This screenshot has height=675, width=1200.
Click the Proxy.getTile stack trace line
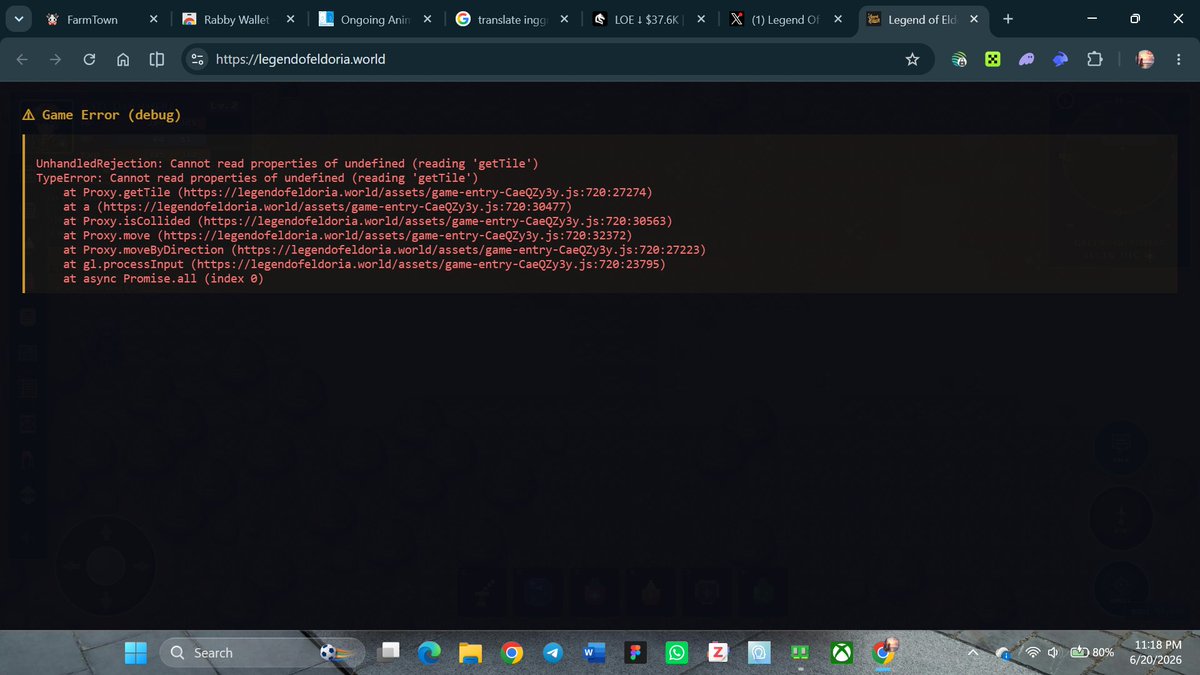358,192
